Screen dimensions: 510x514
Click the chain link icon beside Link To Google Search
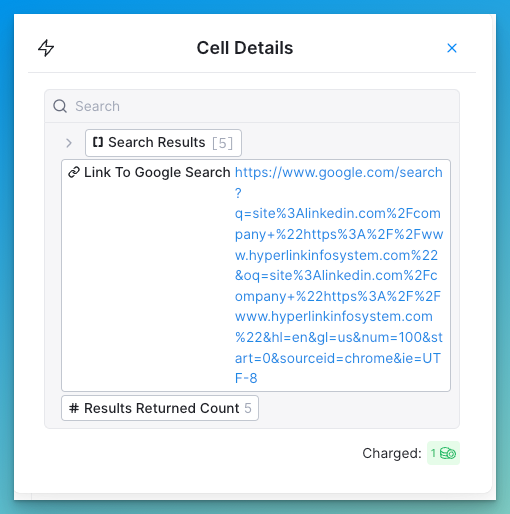(x=74, y=172)
